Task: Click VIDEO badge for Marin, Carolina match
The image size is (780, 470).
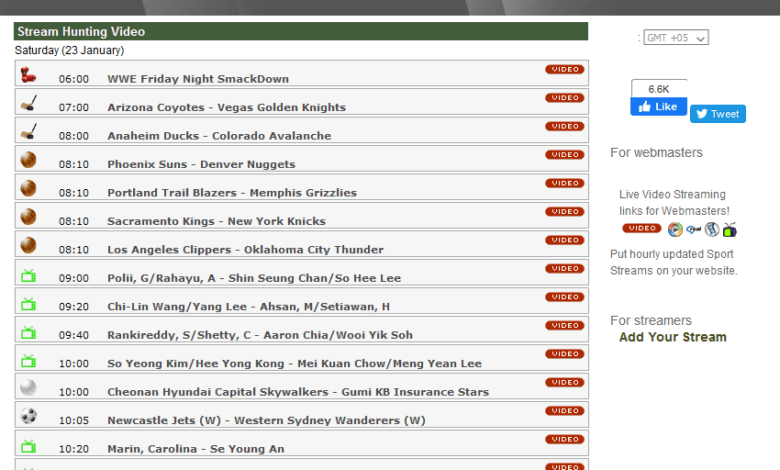Action: pyautogui.click(x=565, y=439)
